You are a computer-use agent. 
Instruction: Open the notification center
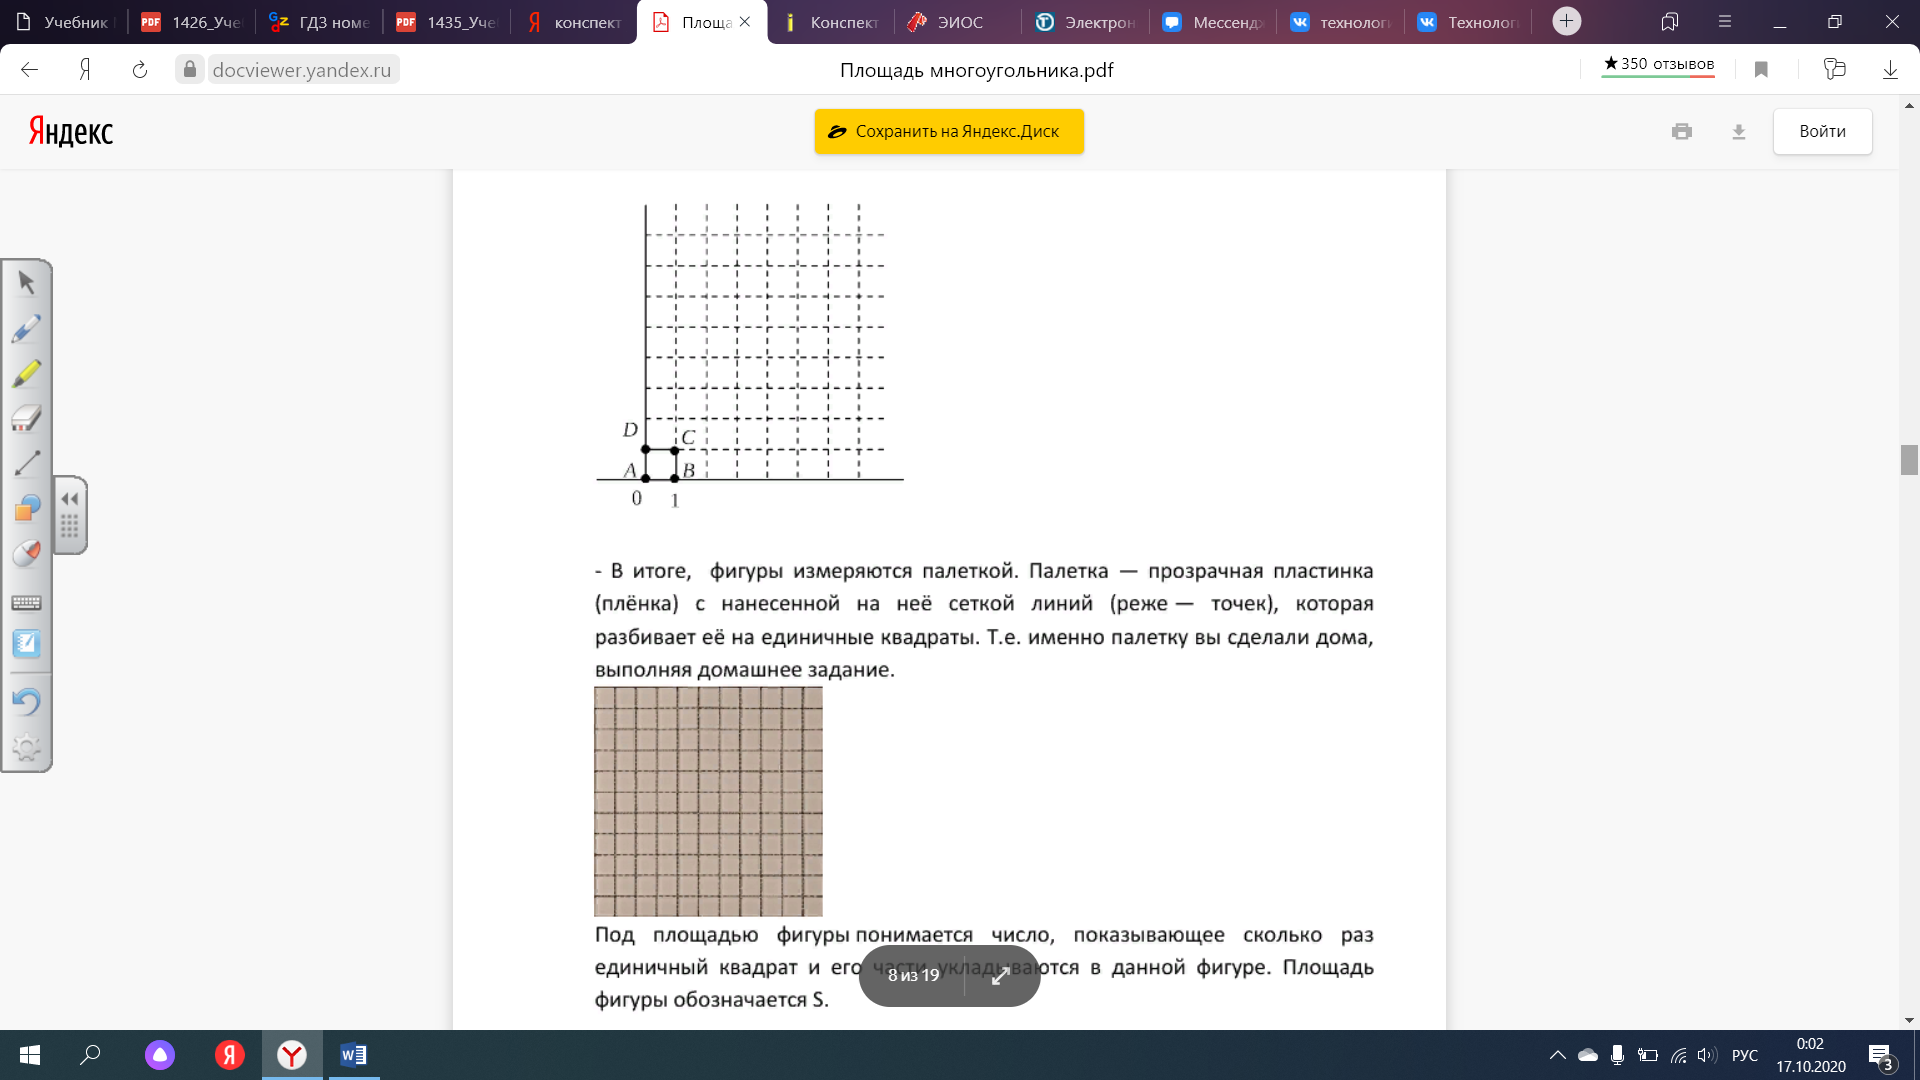coord(1881,1056)
